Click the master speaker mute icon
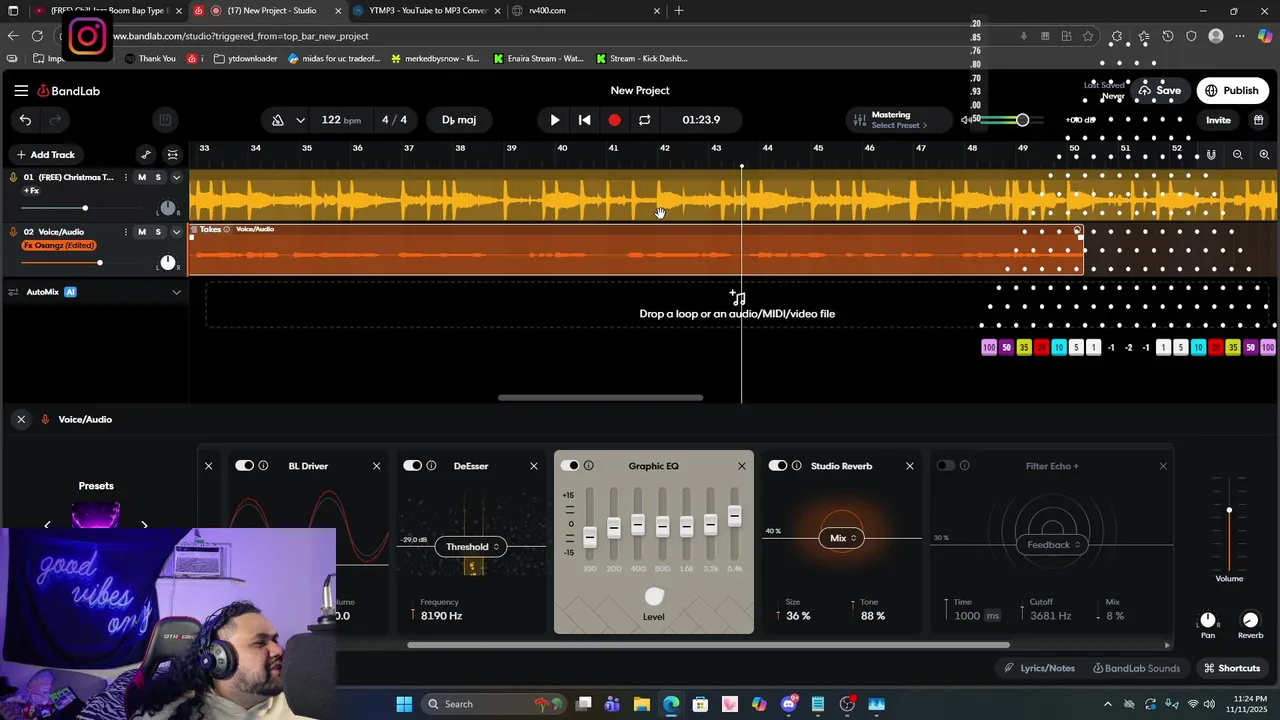 [x=966, y=120]
